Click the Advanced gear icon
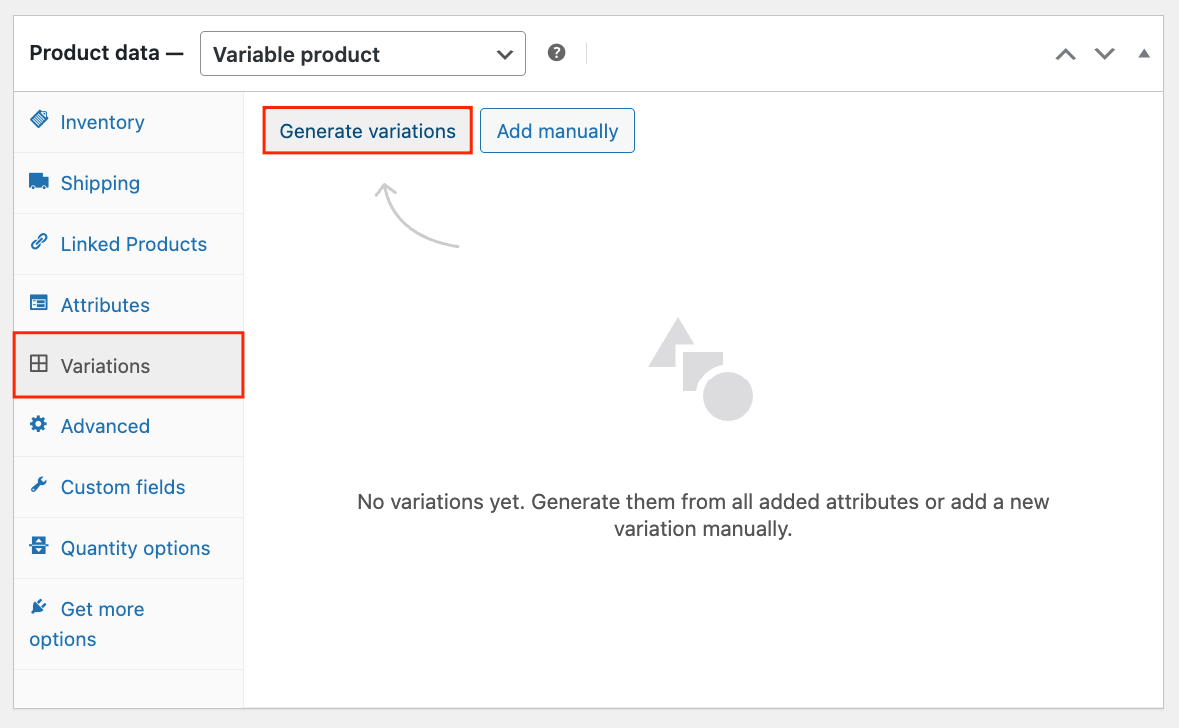Viewport: 1179px width, 728px height. coord(38,423)
